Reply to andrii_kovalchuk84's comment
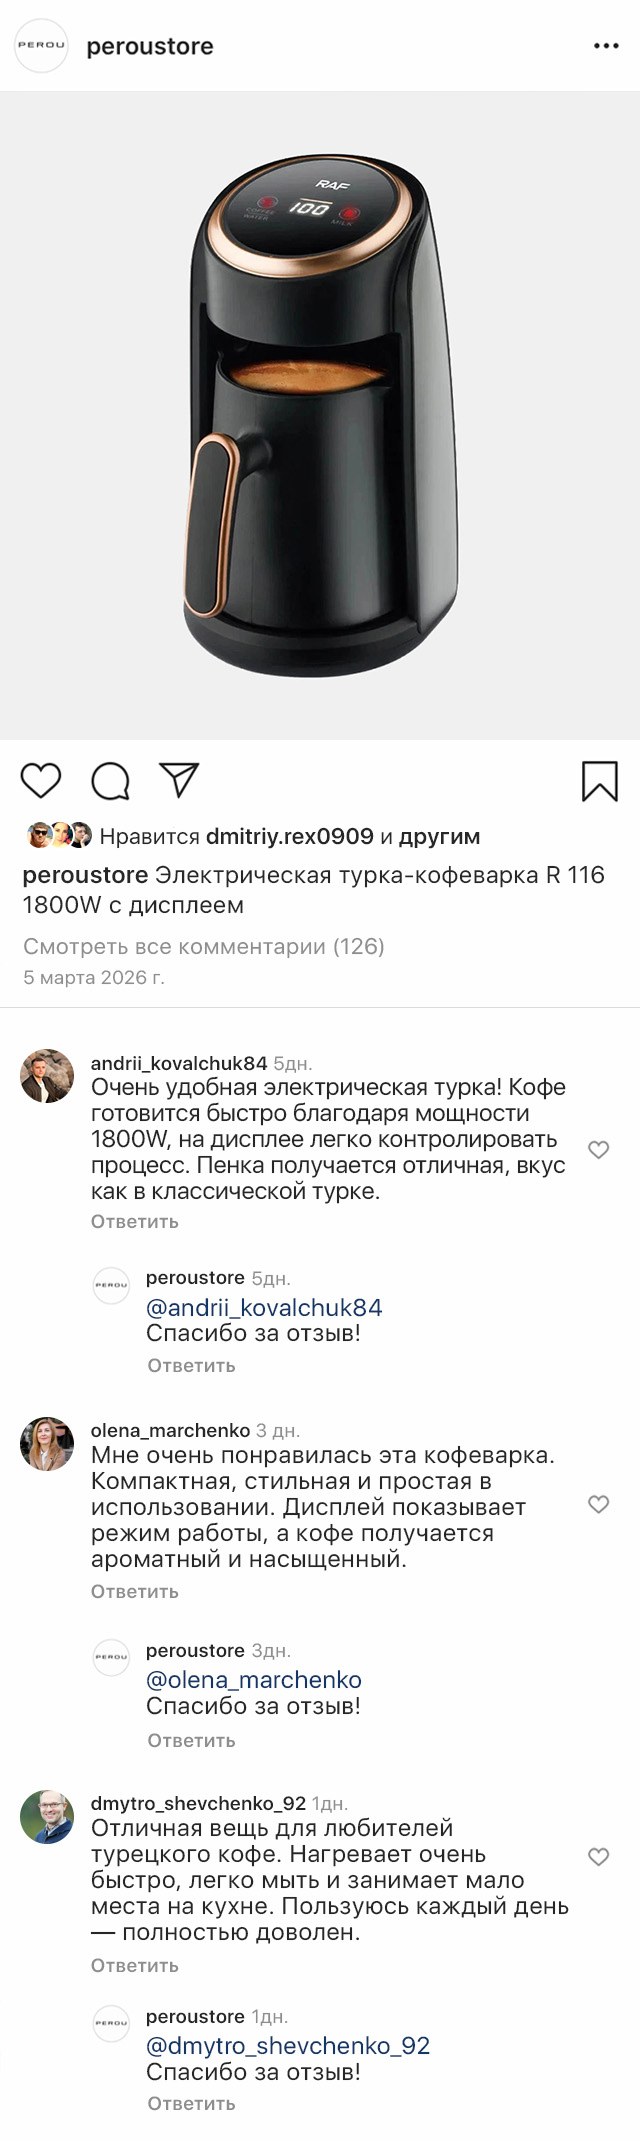The image size is (640, 2141). (134, 1221)
